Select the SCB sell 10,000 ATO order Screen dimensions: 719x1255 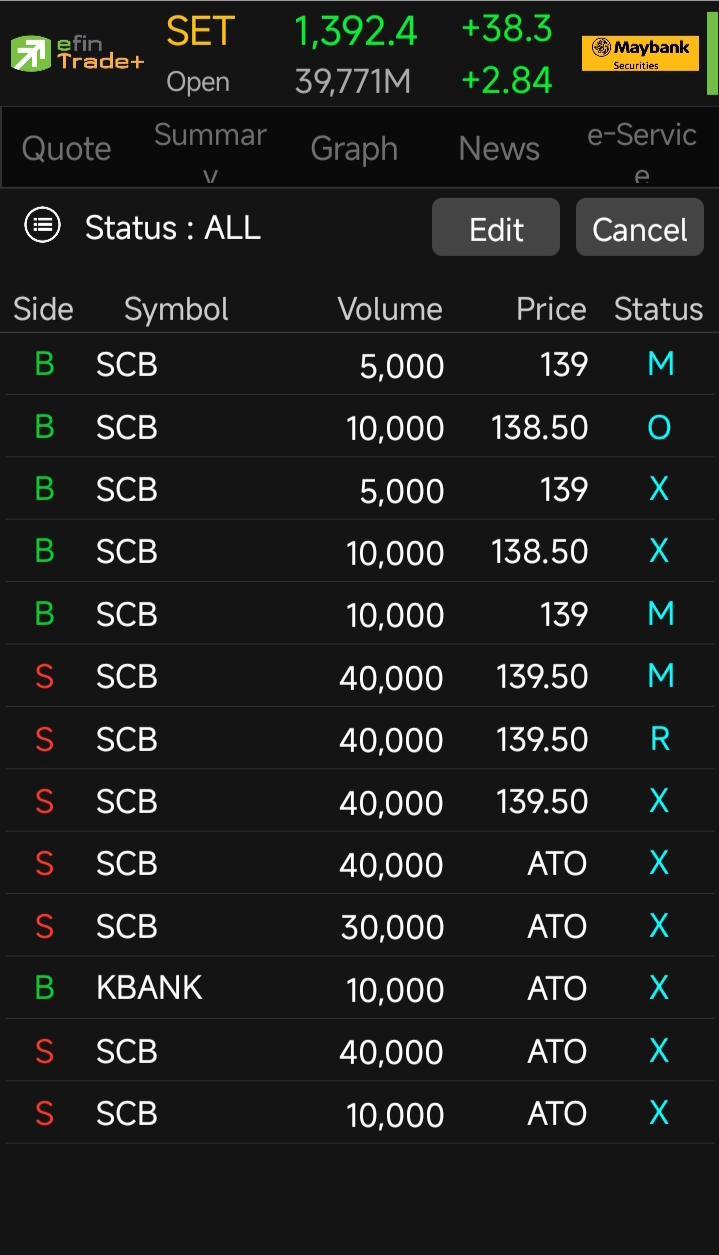tap(360, 1113)
